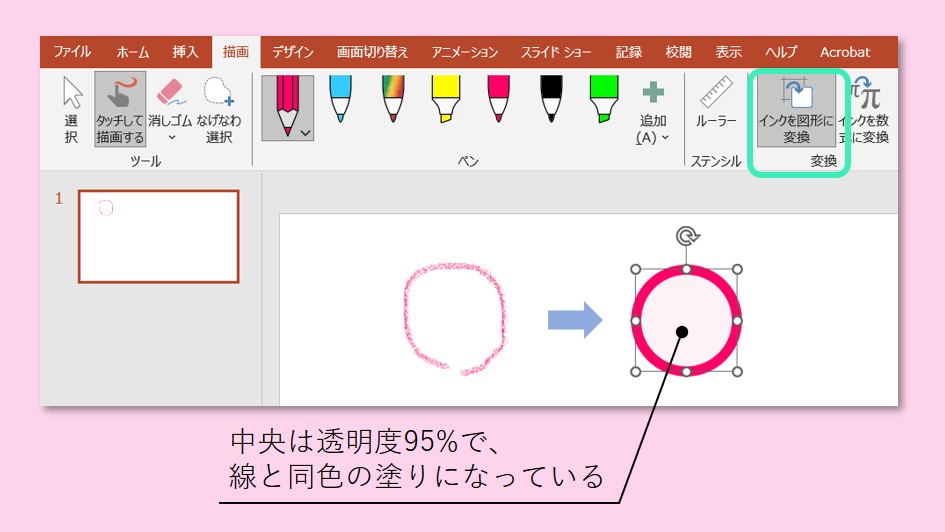The height and width of the screenshot is (532, 945).
Task: Open the Acrobat tab
Action: coord(845,52)
